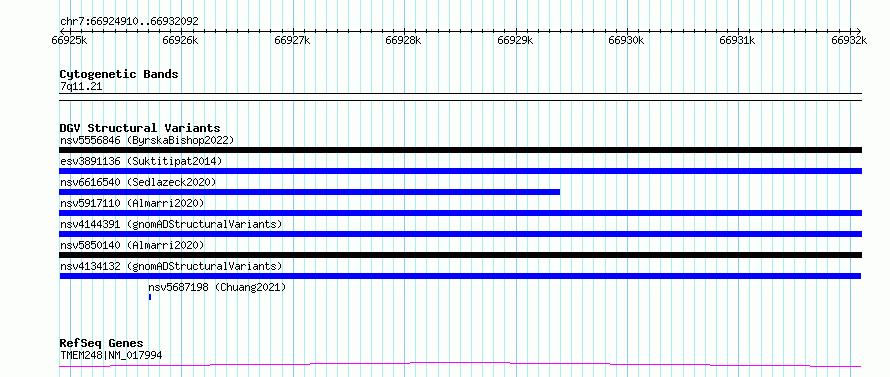The height and width of the screenshot is (377, 890).
Task: Open the TMEM248|NM_017994 gene label
Action: pyautogui.click(x=111, y=355)
